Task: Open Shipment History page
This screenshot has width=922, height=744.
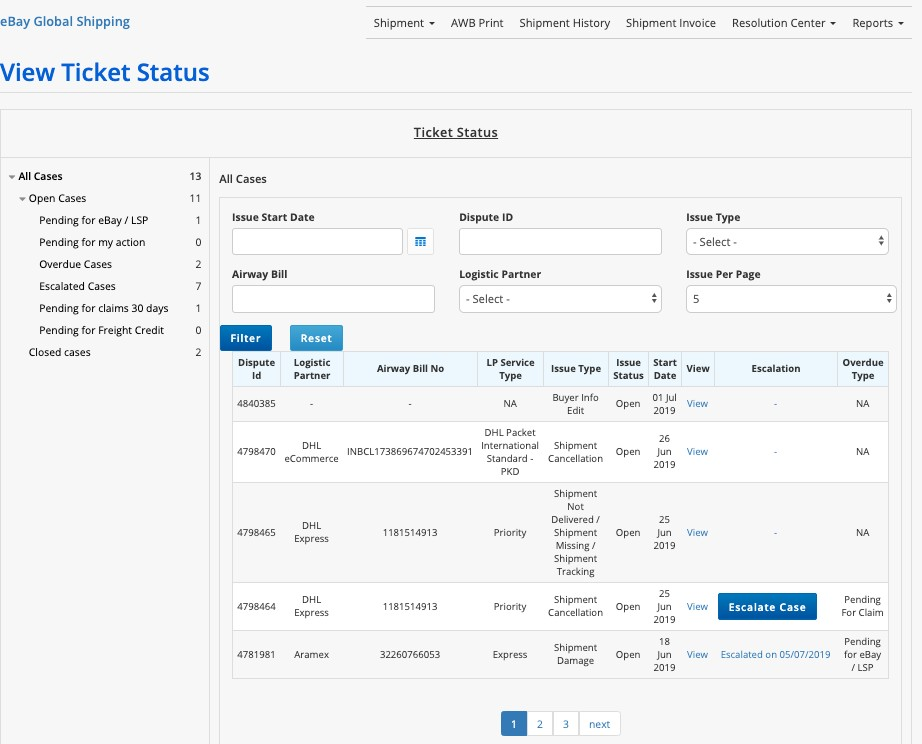Action: coord(564,23)
